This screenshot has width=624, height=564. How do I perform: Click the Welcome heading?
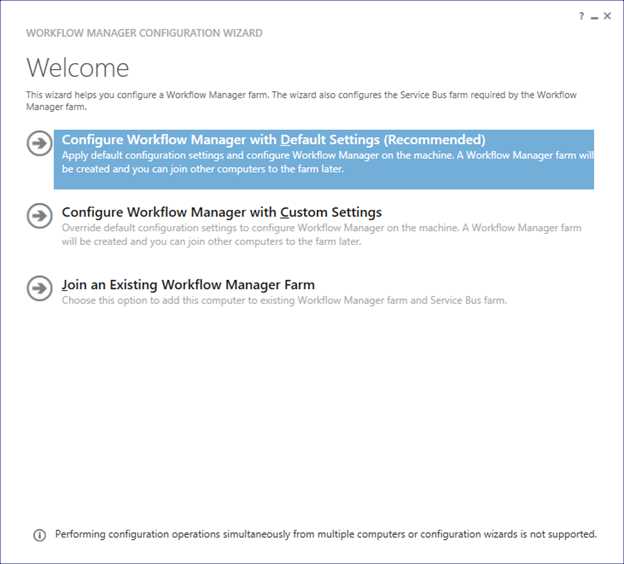click(78, 68)
